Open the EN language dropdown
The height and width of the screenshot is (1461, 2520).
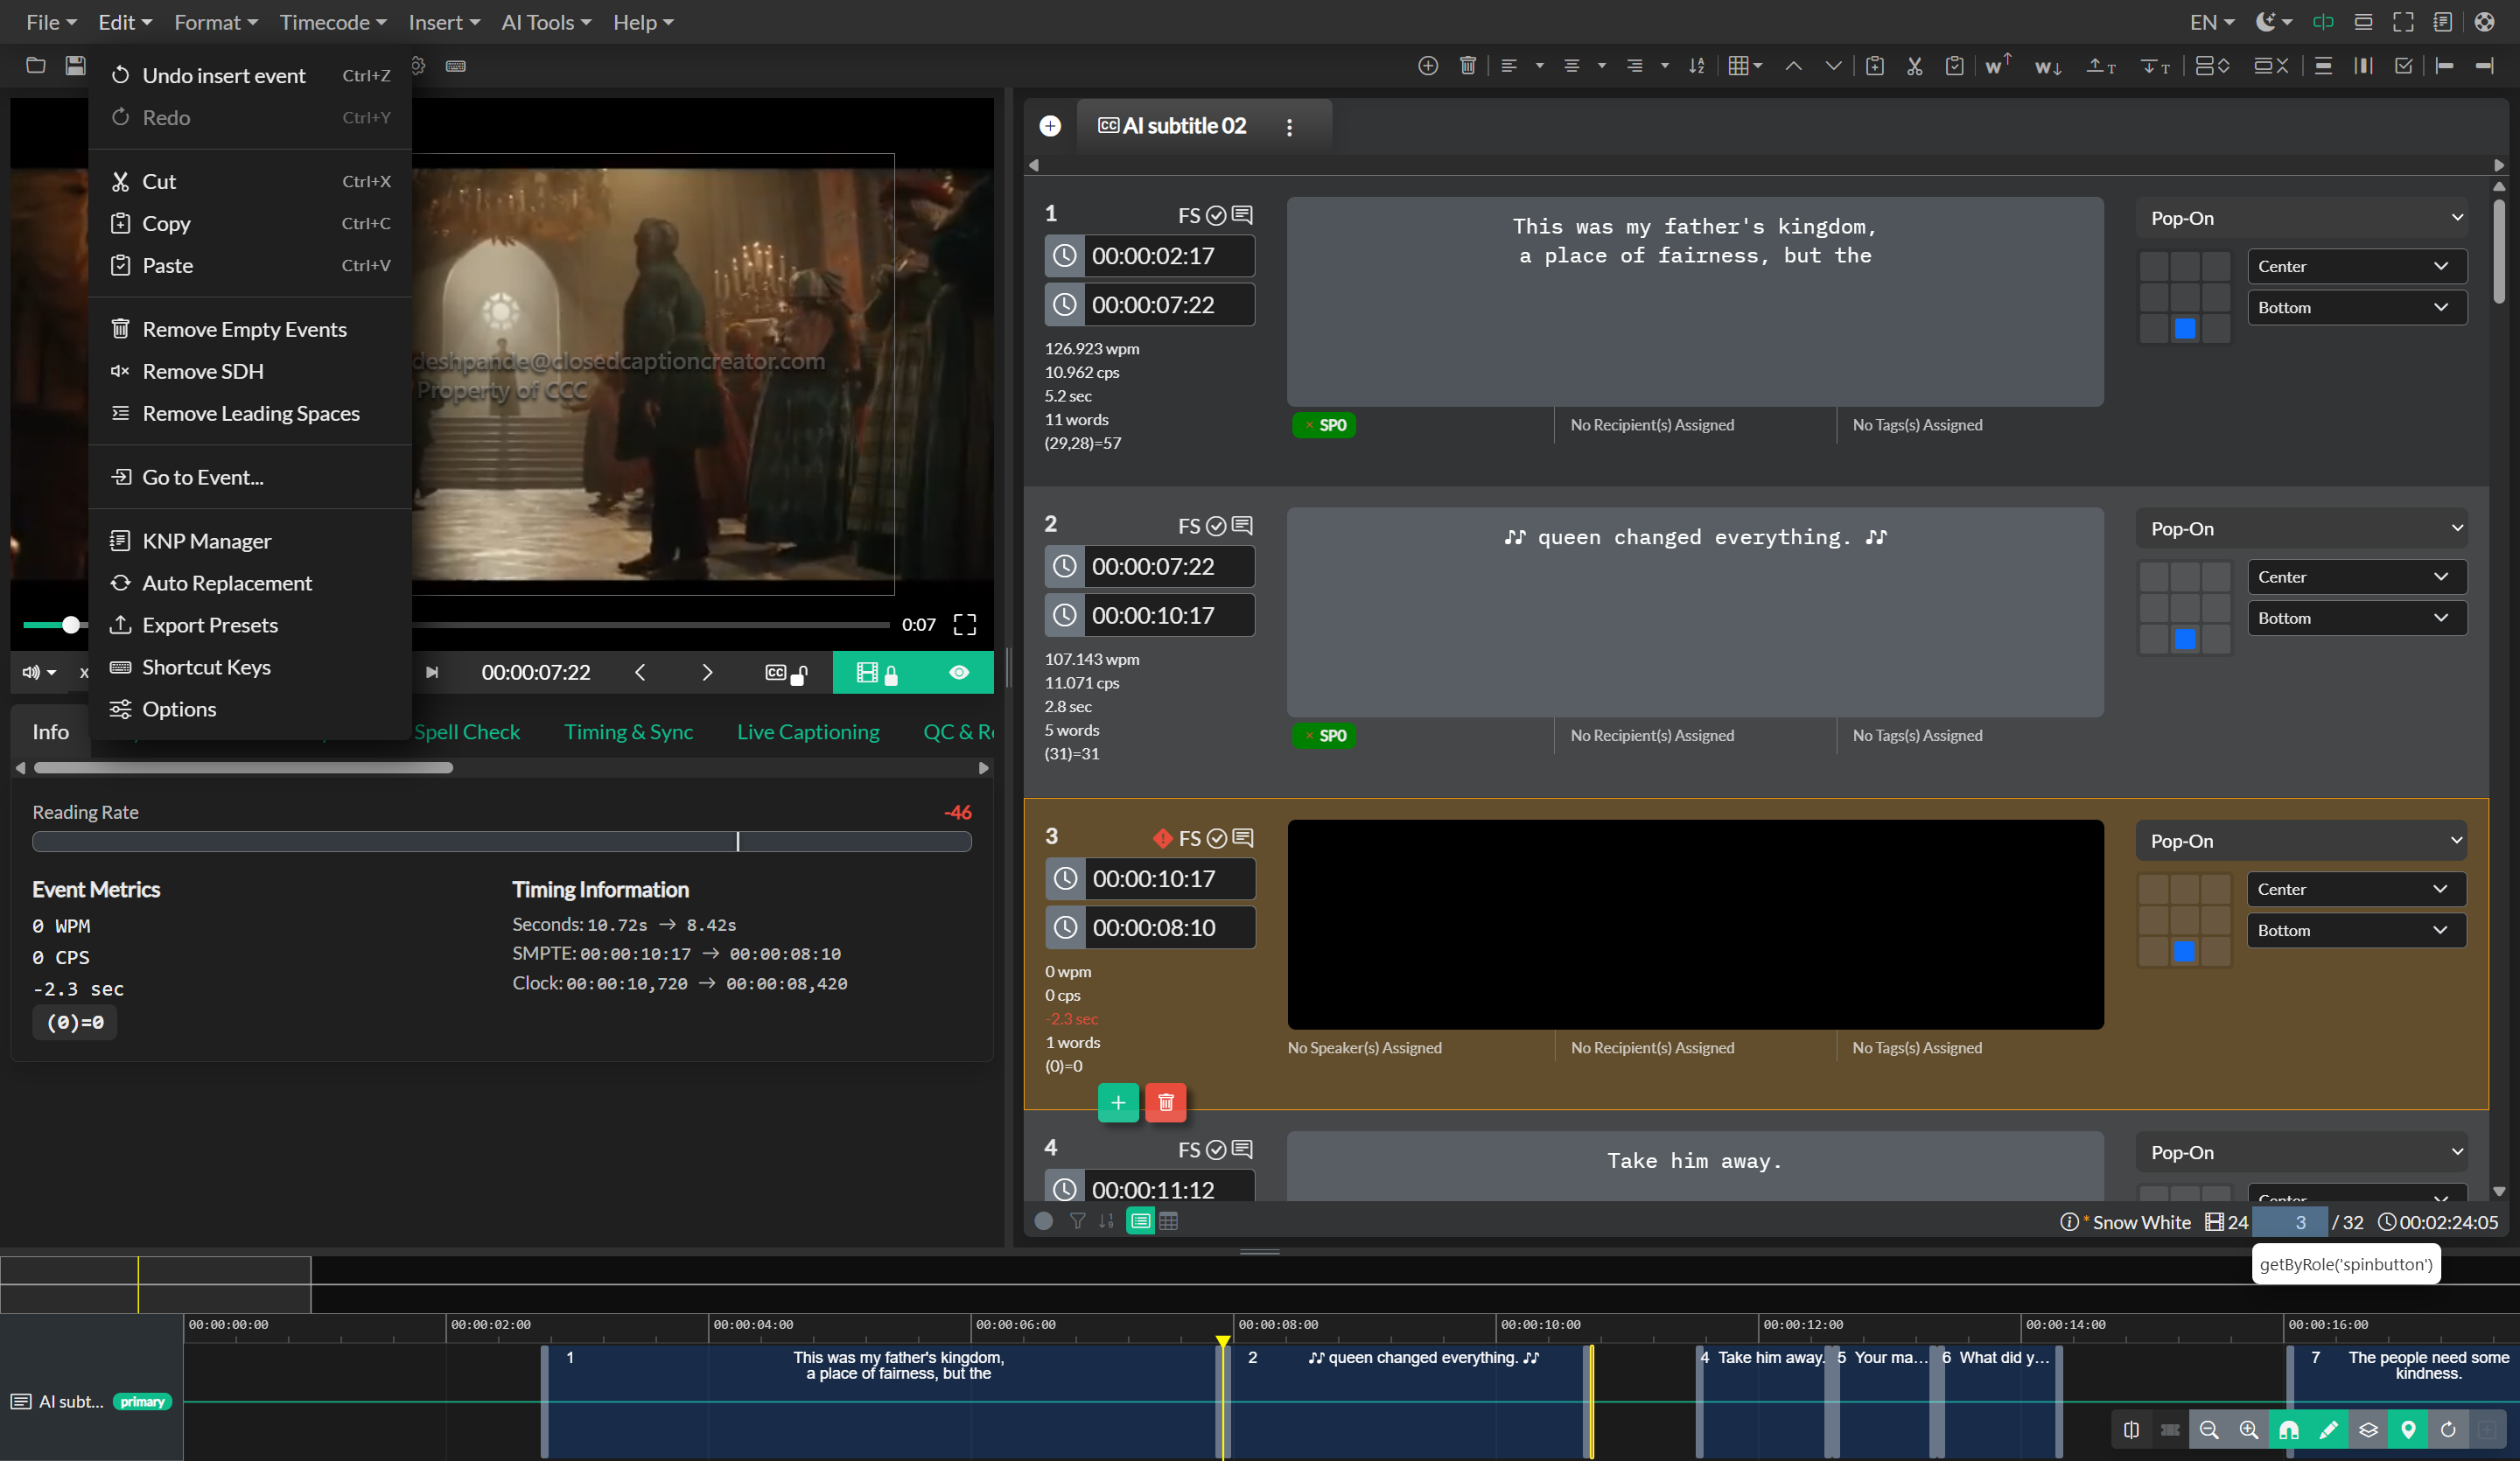coord(2211,22)
